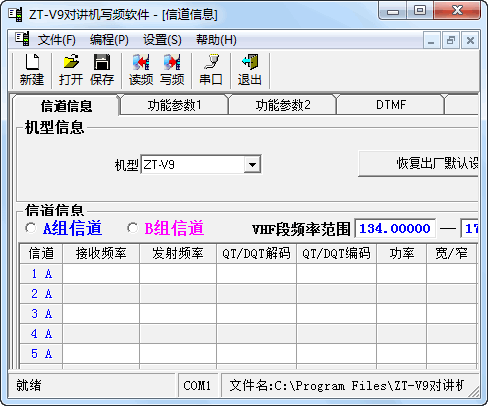Click the 发射频率 column header
This screenshot has height=406, width=488.
(178, 253)
